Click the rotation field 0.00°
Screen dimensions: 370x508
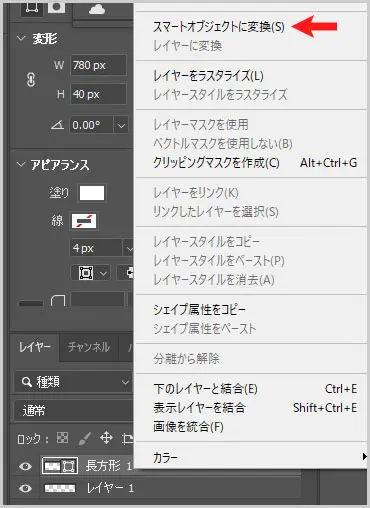tap(91, 125)
